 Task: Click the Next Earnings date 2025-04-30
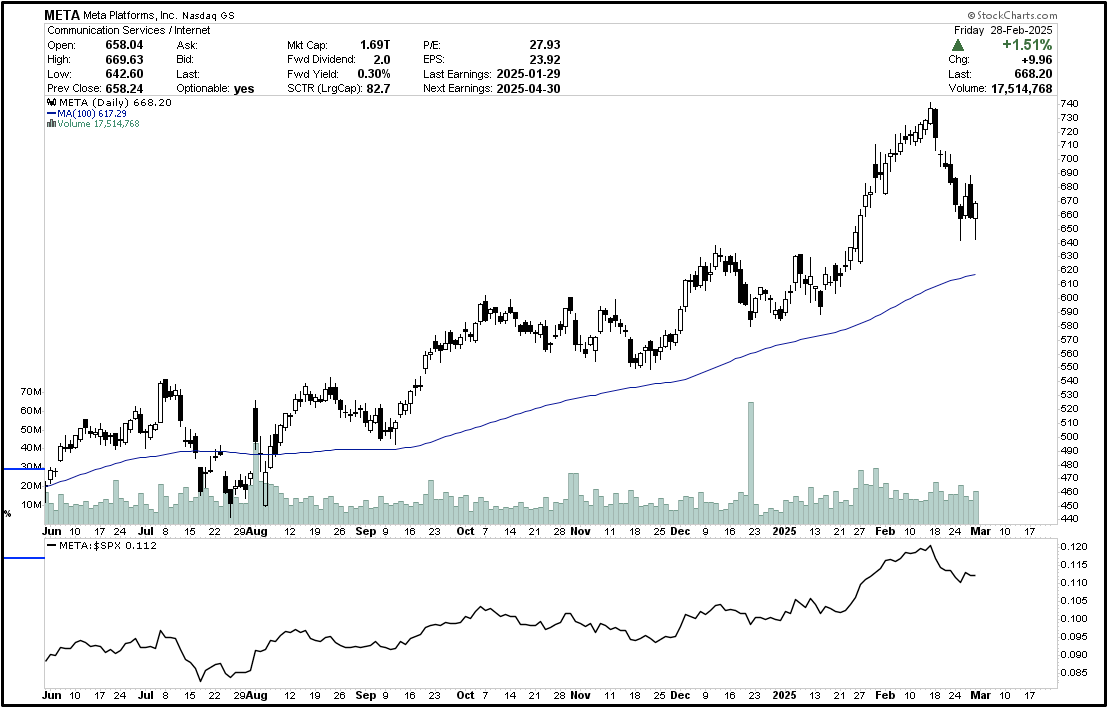(529, 89)
